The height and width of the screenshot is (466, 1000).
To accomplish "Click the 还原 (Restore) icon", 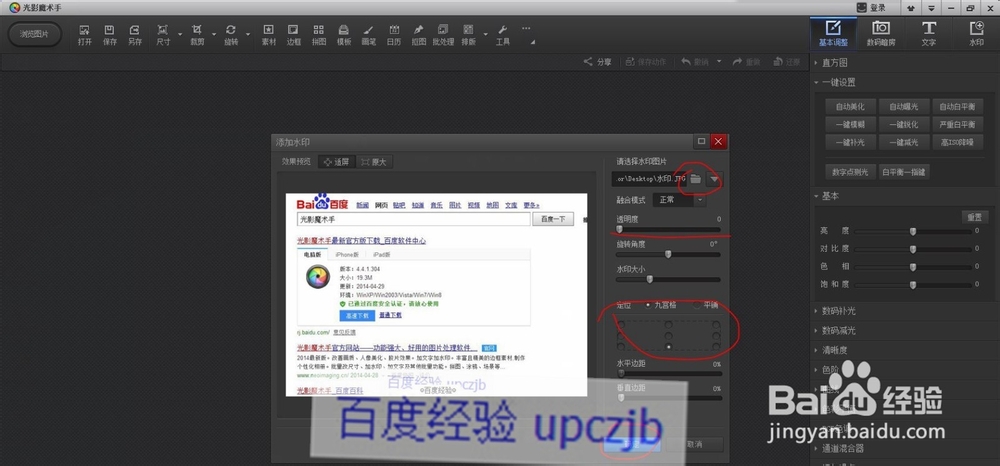I will 778,62.
